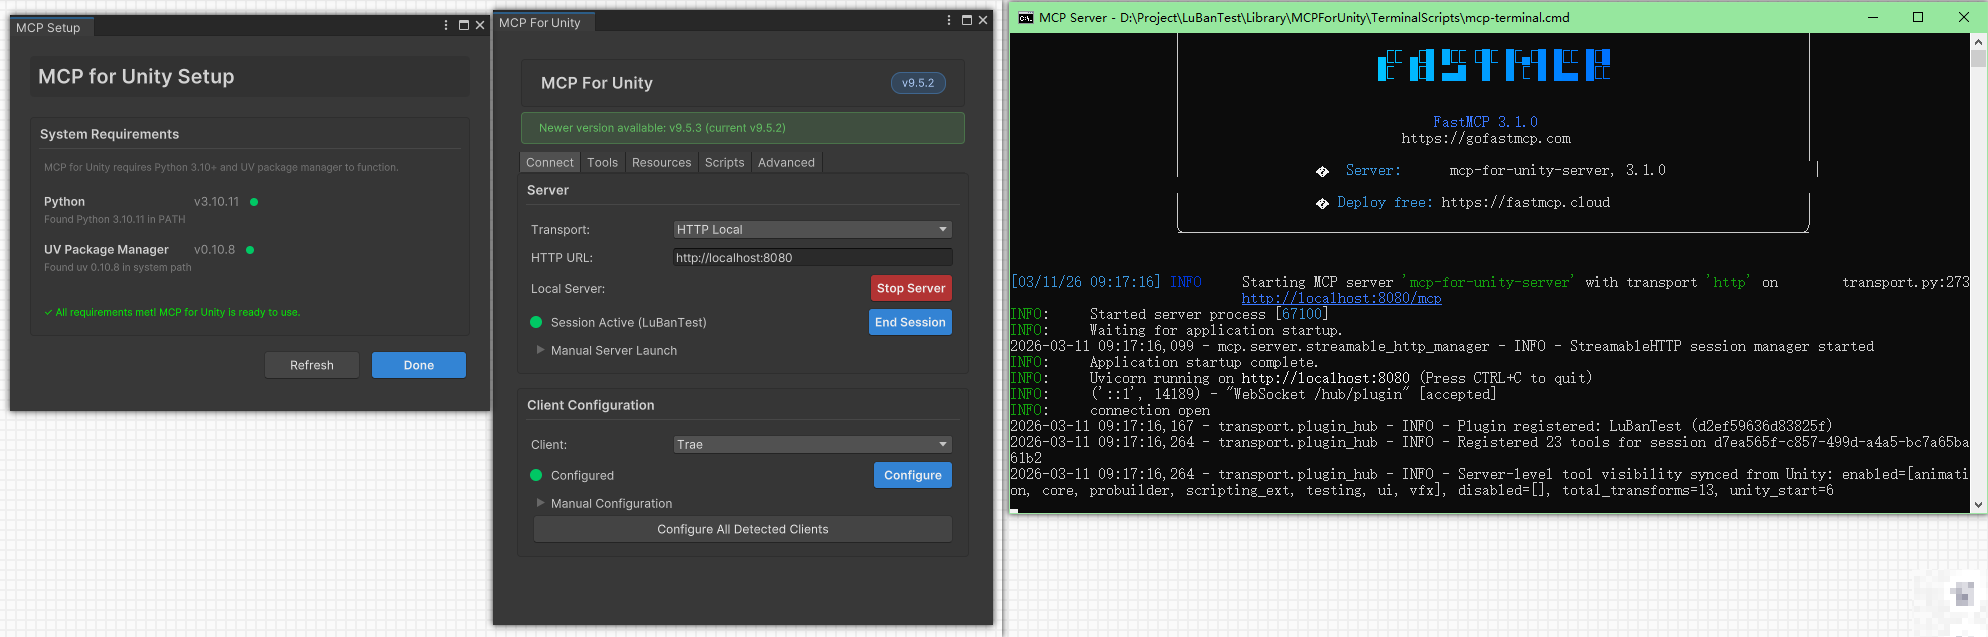
Task: Open the Resources tab
Action: point(661,162)
